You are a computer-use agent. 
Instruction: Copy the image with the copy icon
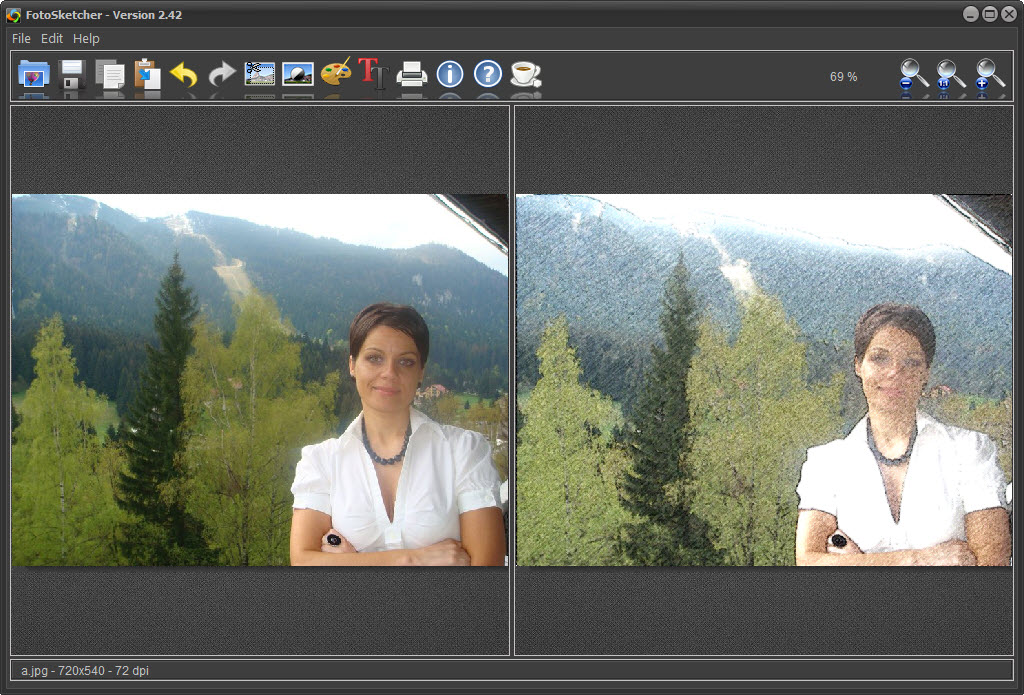(x=110, y=75)
